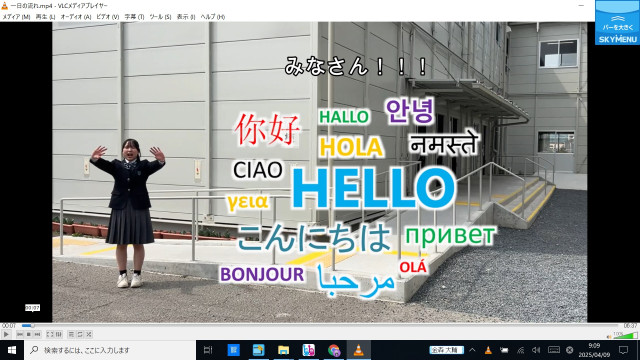Show hidden system tray icons chevron
The height and width of the screenshot is (360, 640).
click(x=472, y=350)
